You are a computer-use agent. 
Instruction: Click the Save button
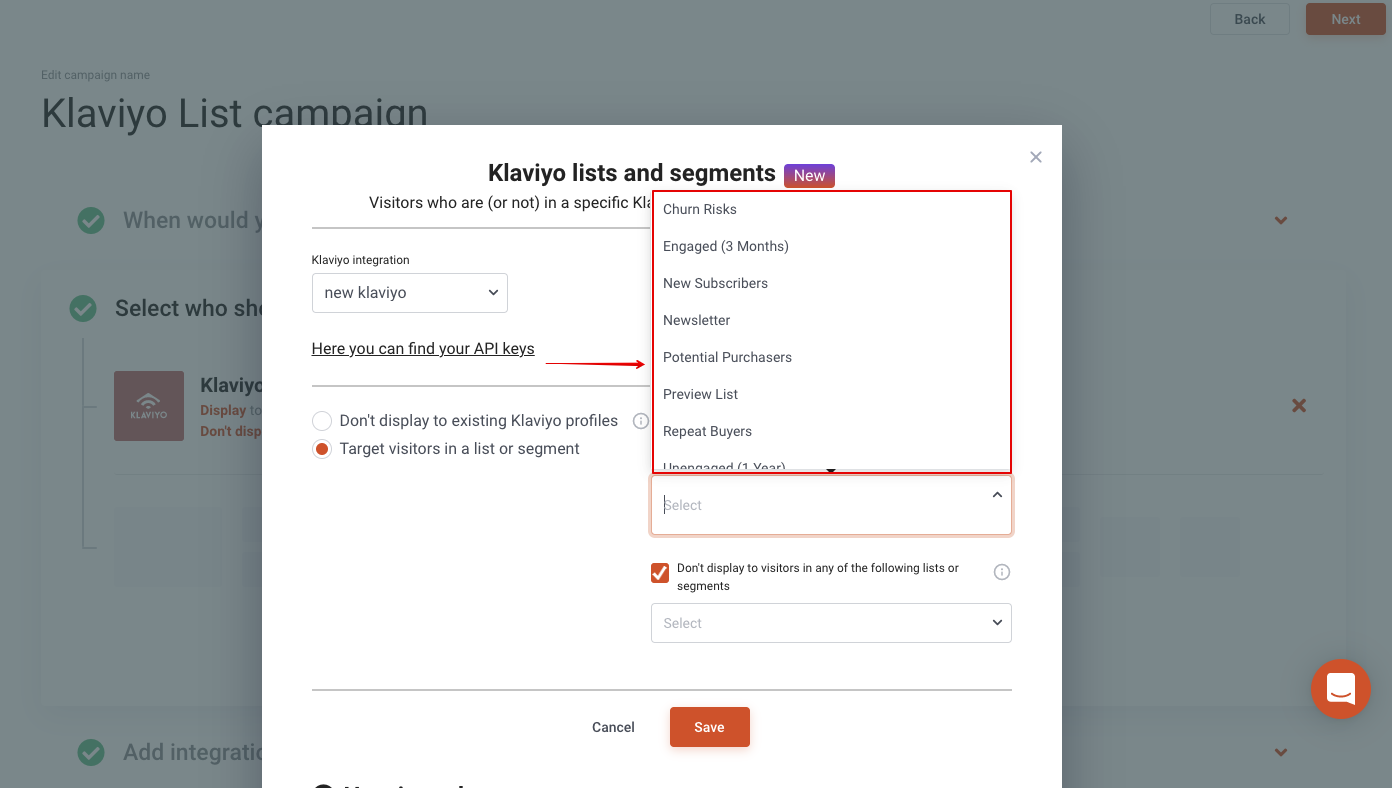[x=710, y=727]
